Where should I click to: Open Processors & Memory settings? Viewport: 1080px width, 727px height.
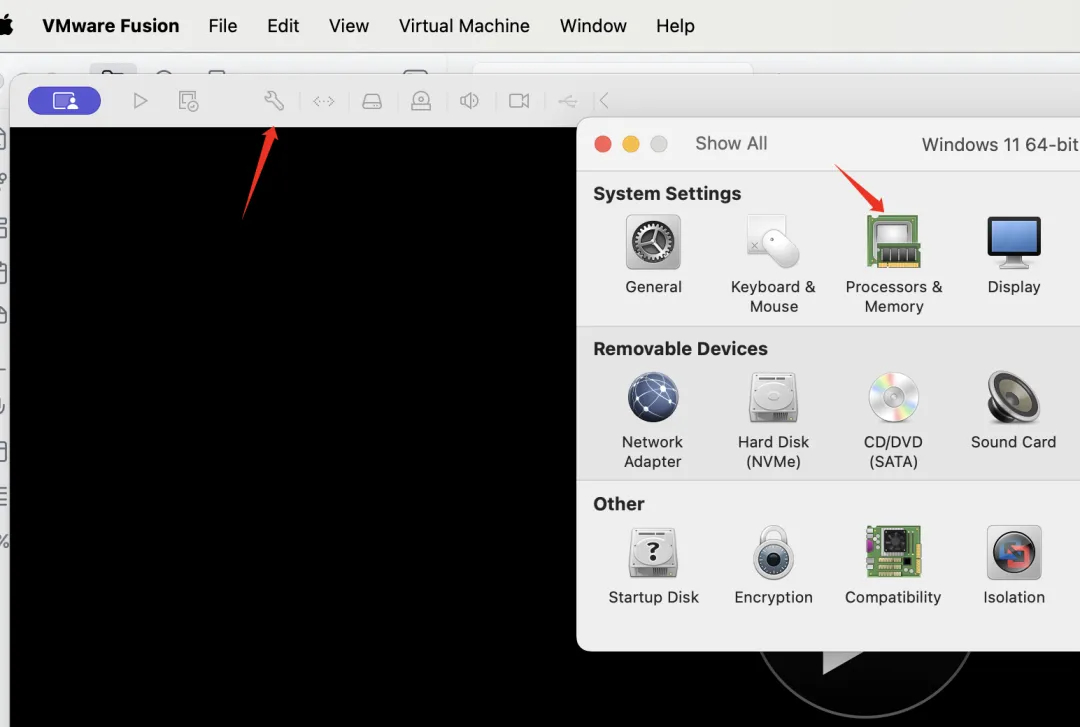pos(893,265)
